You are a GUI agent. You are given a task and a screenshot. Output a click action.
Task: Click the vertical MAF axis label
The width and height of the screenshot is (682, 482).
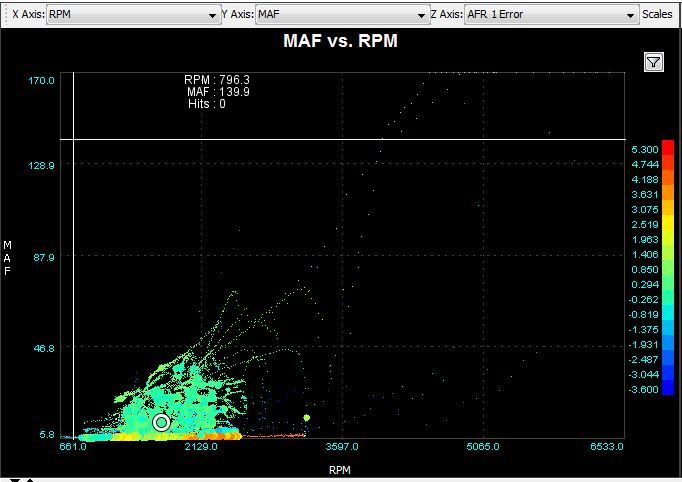(x=7, y=258)
